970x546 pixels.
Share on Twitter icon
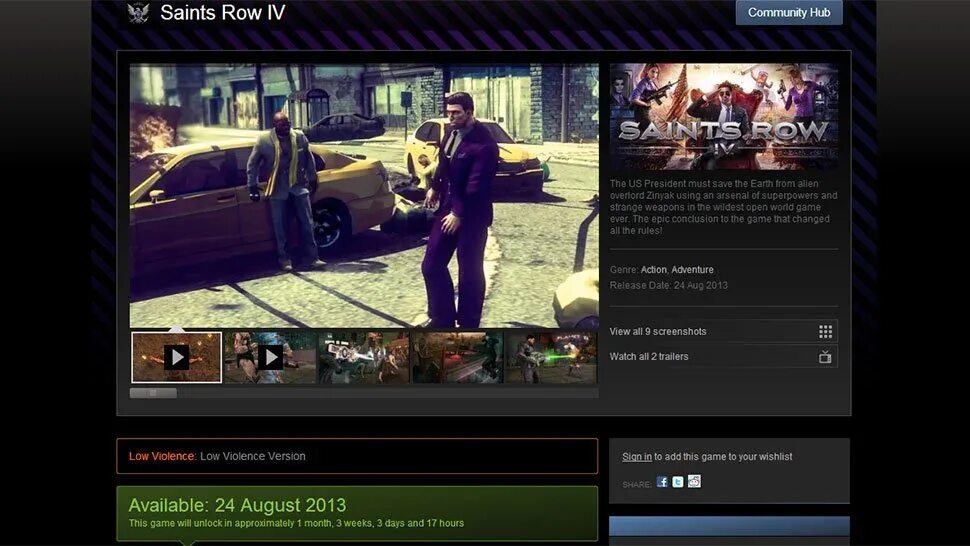point(678,482)
